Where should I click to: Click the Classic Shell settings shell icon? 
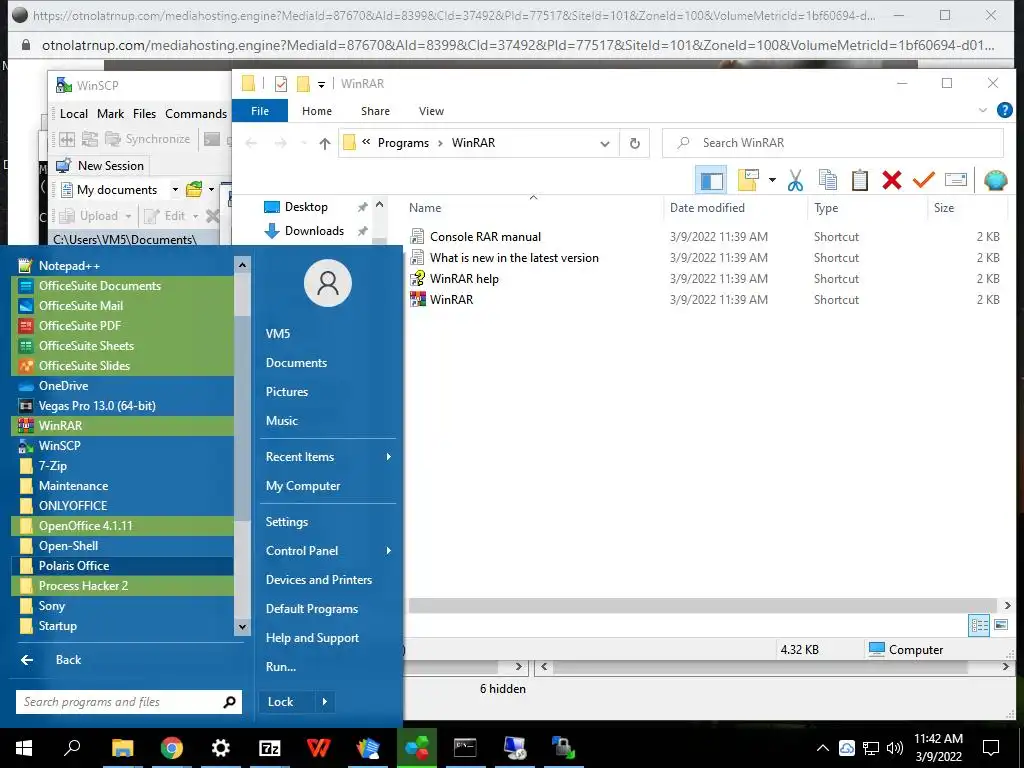[x=995, y=180]
